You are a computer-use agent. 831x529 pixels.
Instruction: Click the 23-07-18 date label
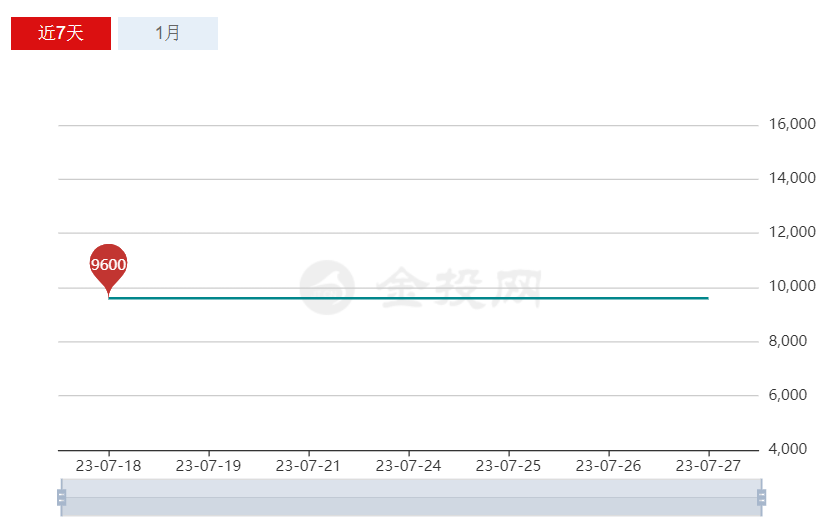pos(108,466)
